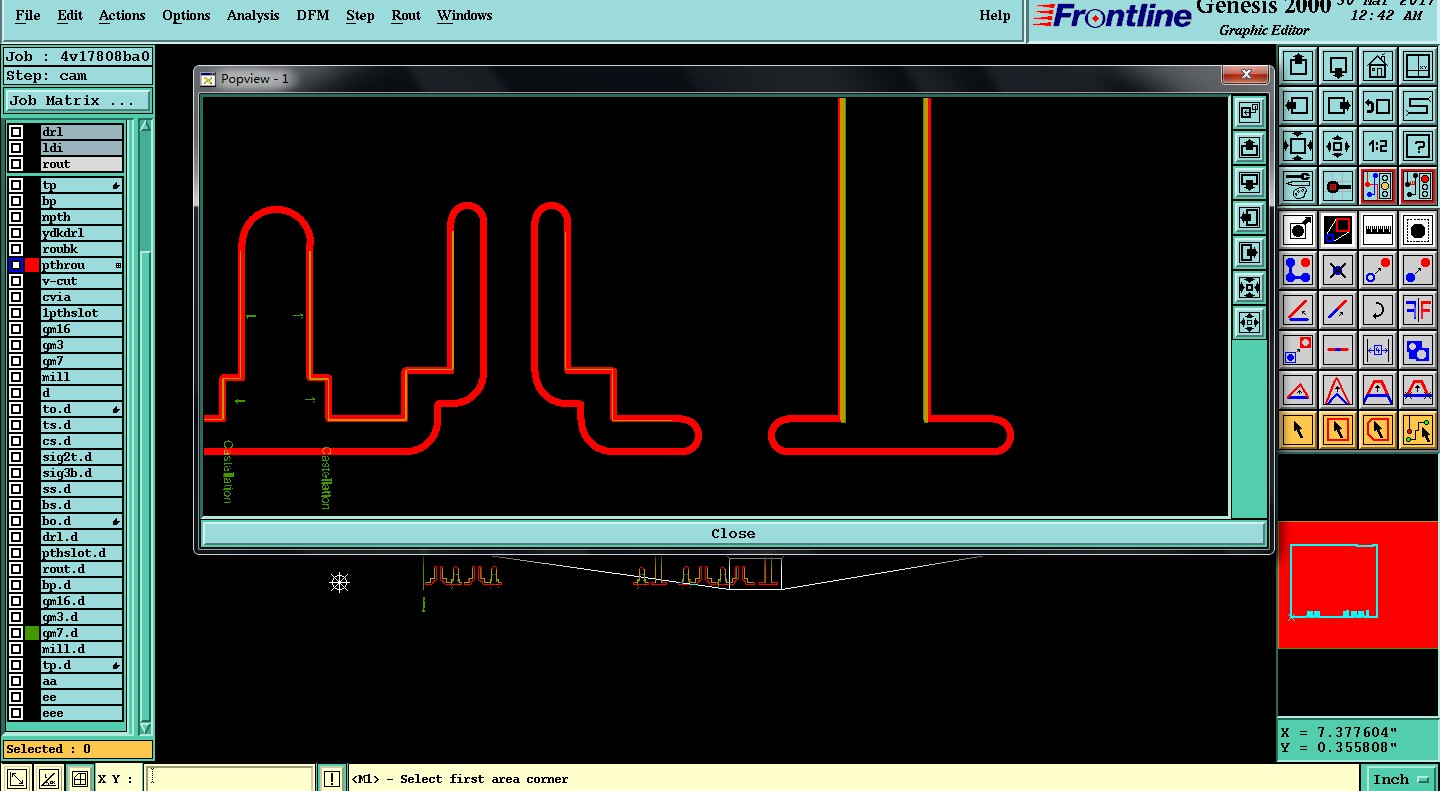This screenshot has height=791, width=1440.
Task: Click the wrench and palette settings icon
Action: point(1297,186)
